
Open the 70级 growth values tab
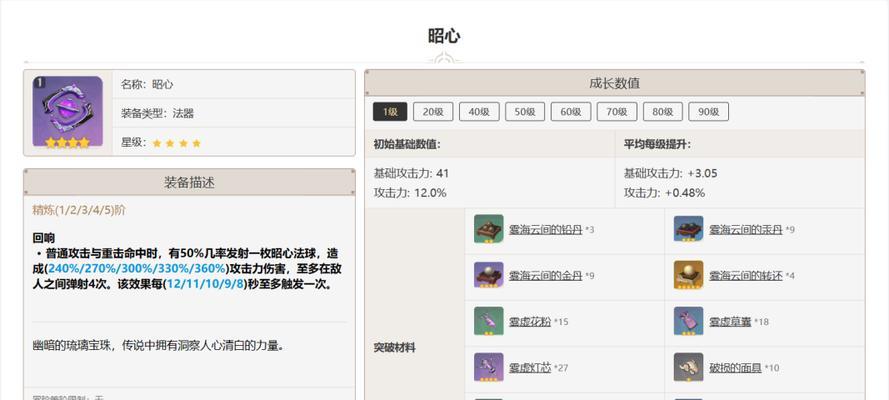[617, 112]
